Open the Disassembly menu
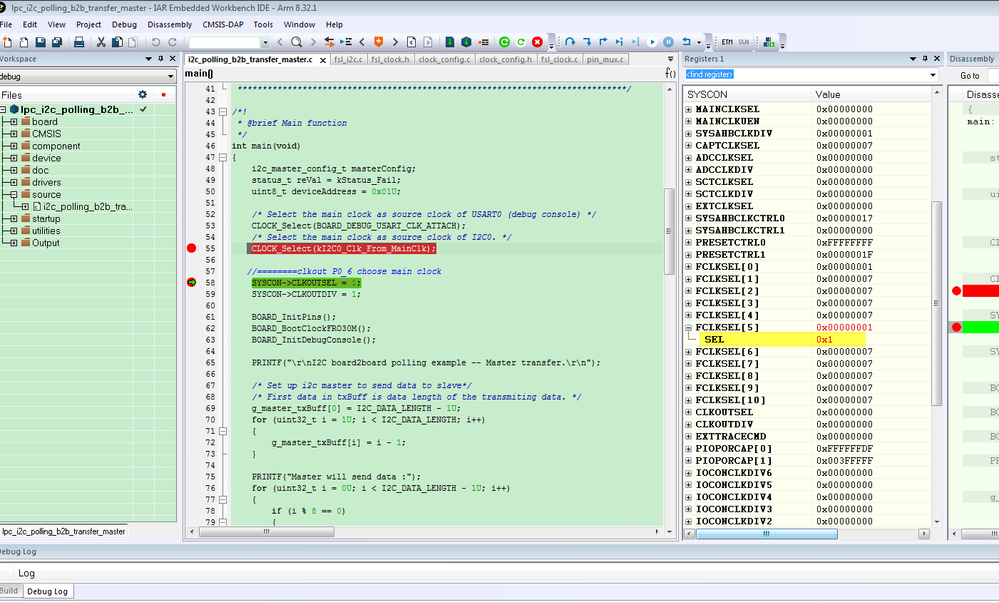This screenshot has height=603, width=999. (169, 24)
